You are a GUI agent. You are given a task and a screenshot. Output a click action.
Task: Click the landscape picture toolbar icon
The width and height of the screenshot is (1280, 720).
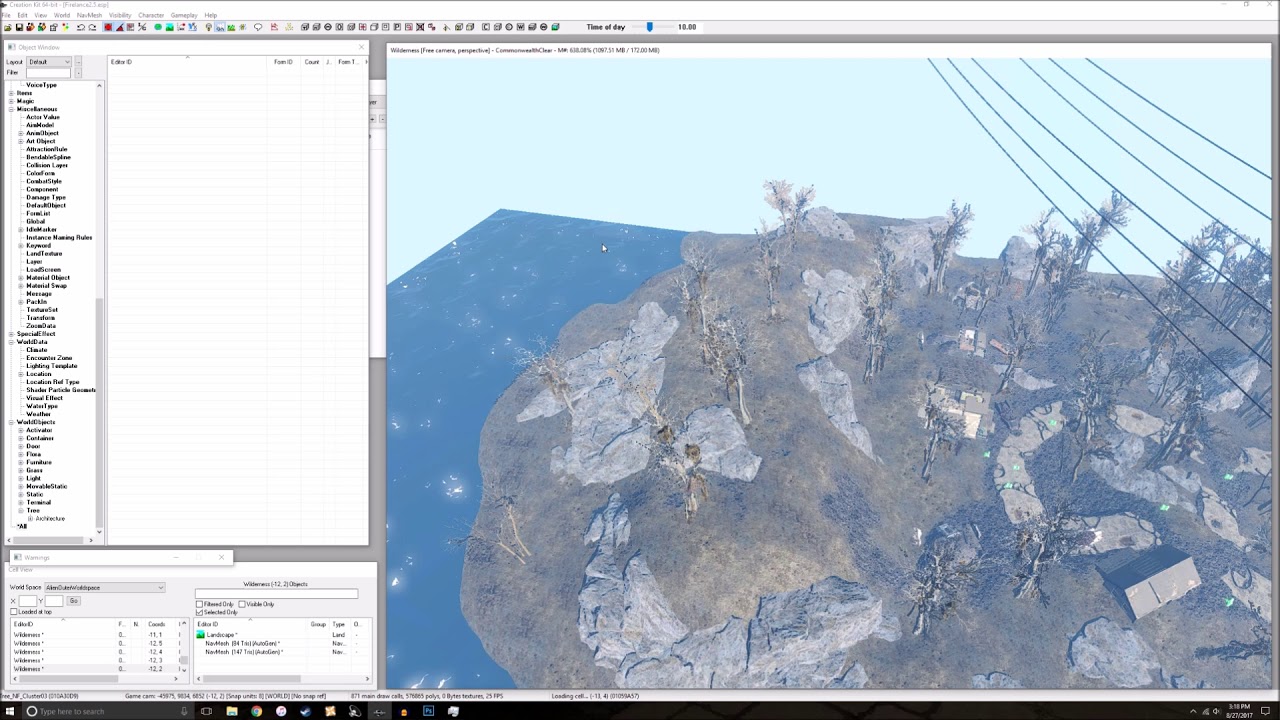point(169,27)
